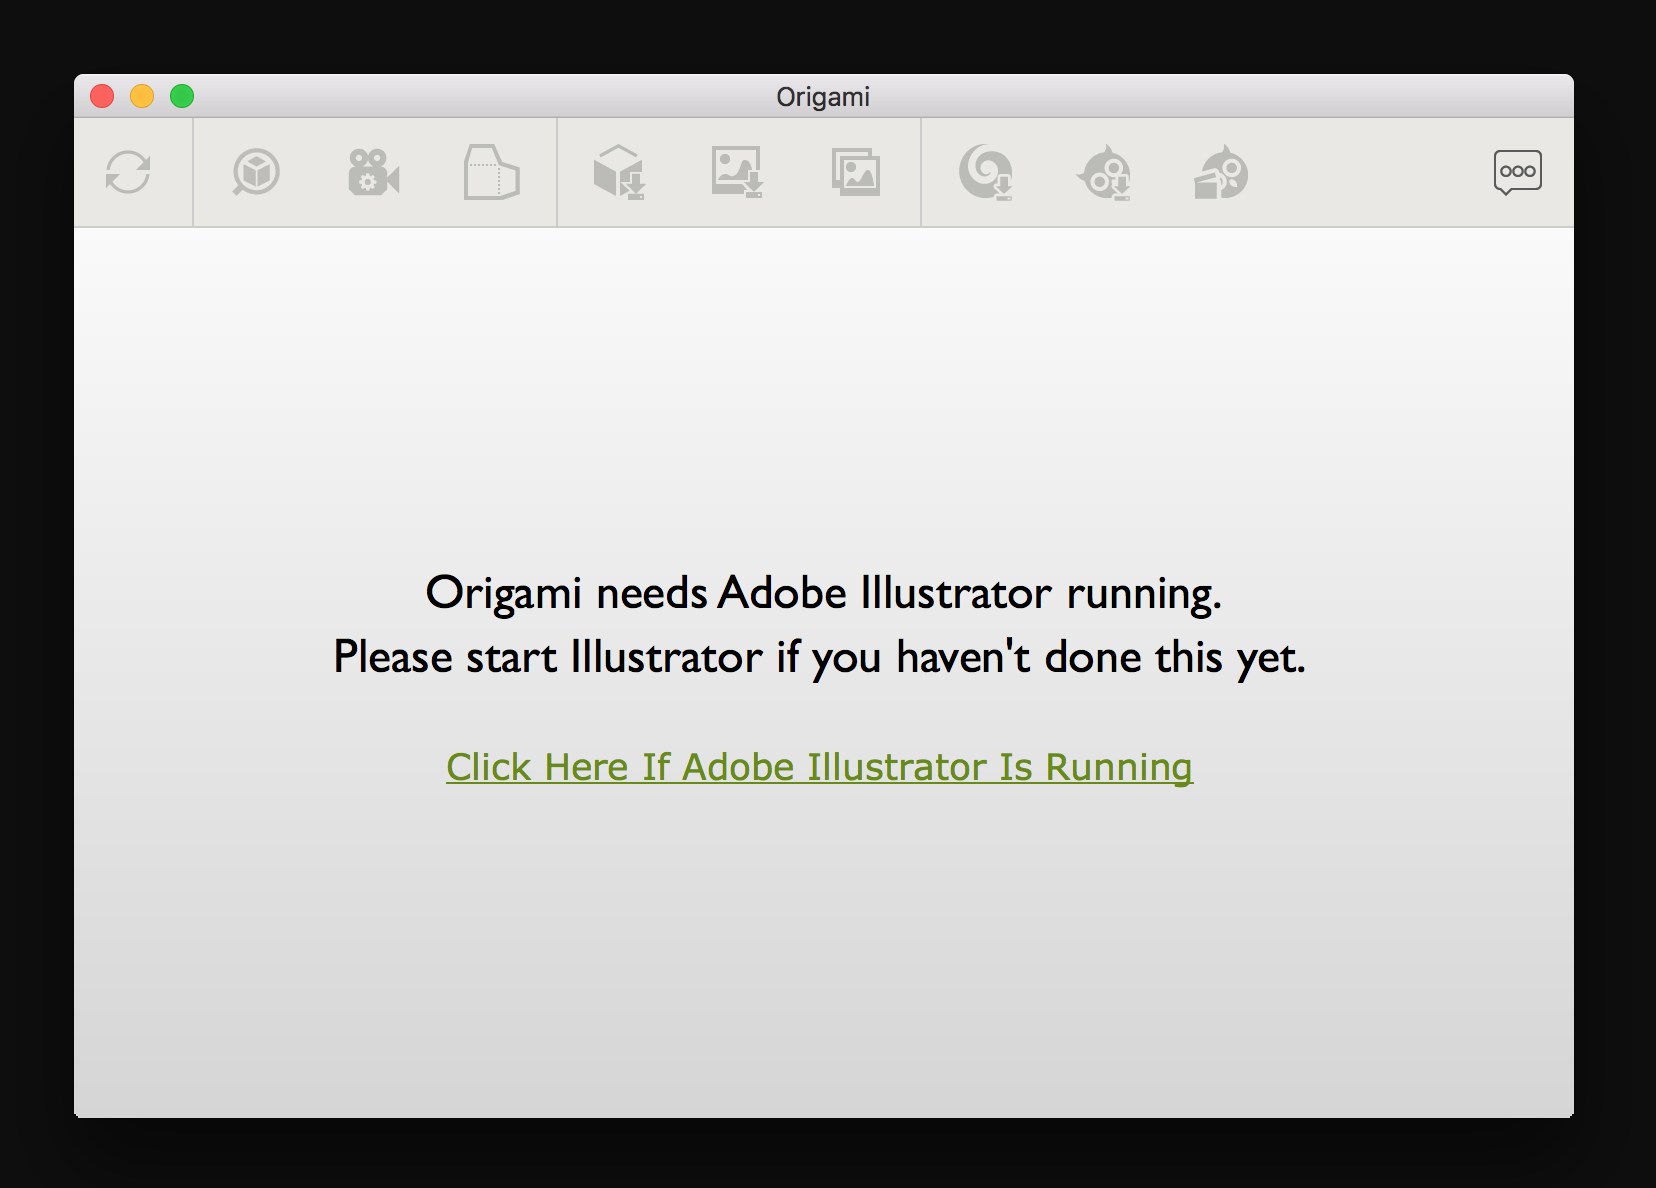Click the export single image download icon

(x=738, y=172)
